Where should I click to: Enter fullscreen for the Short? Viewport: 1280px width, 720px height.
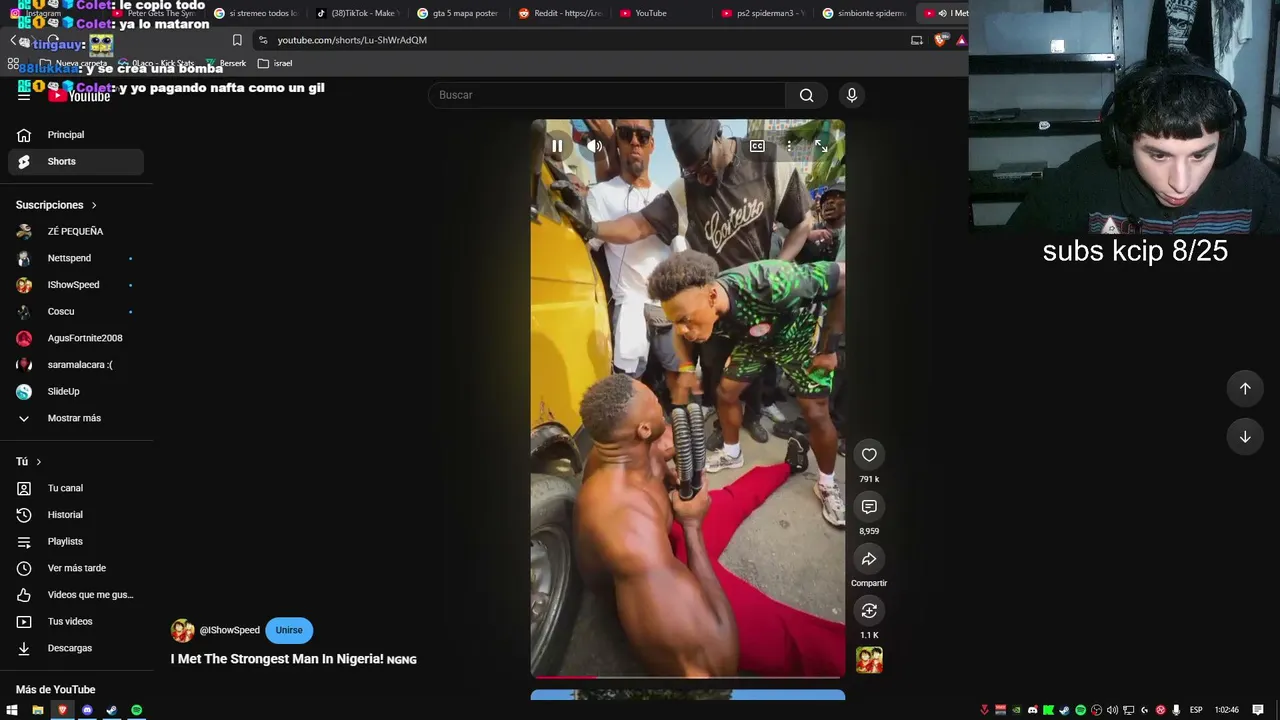click(821, 146)
